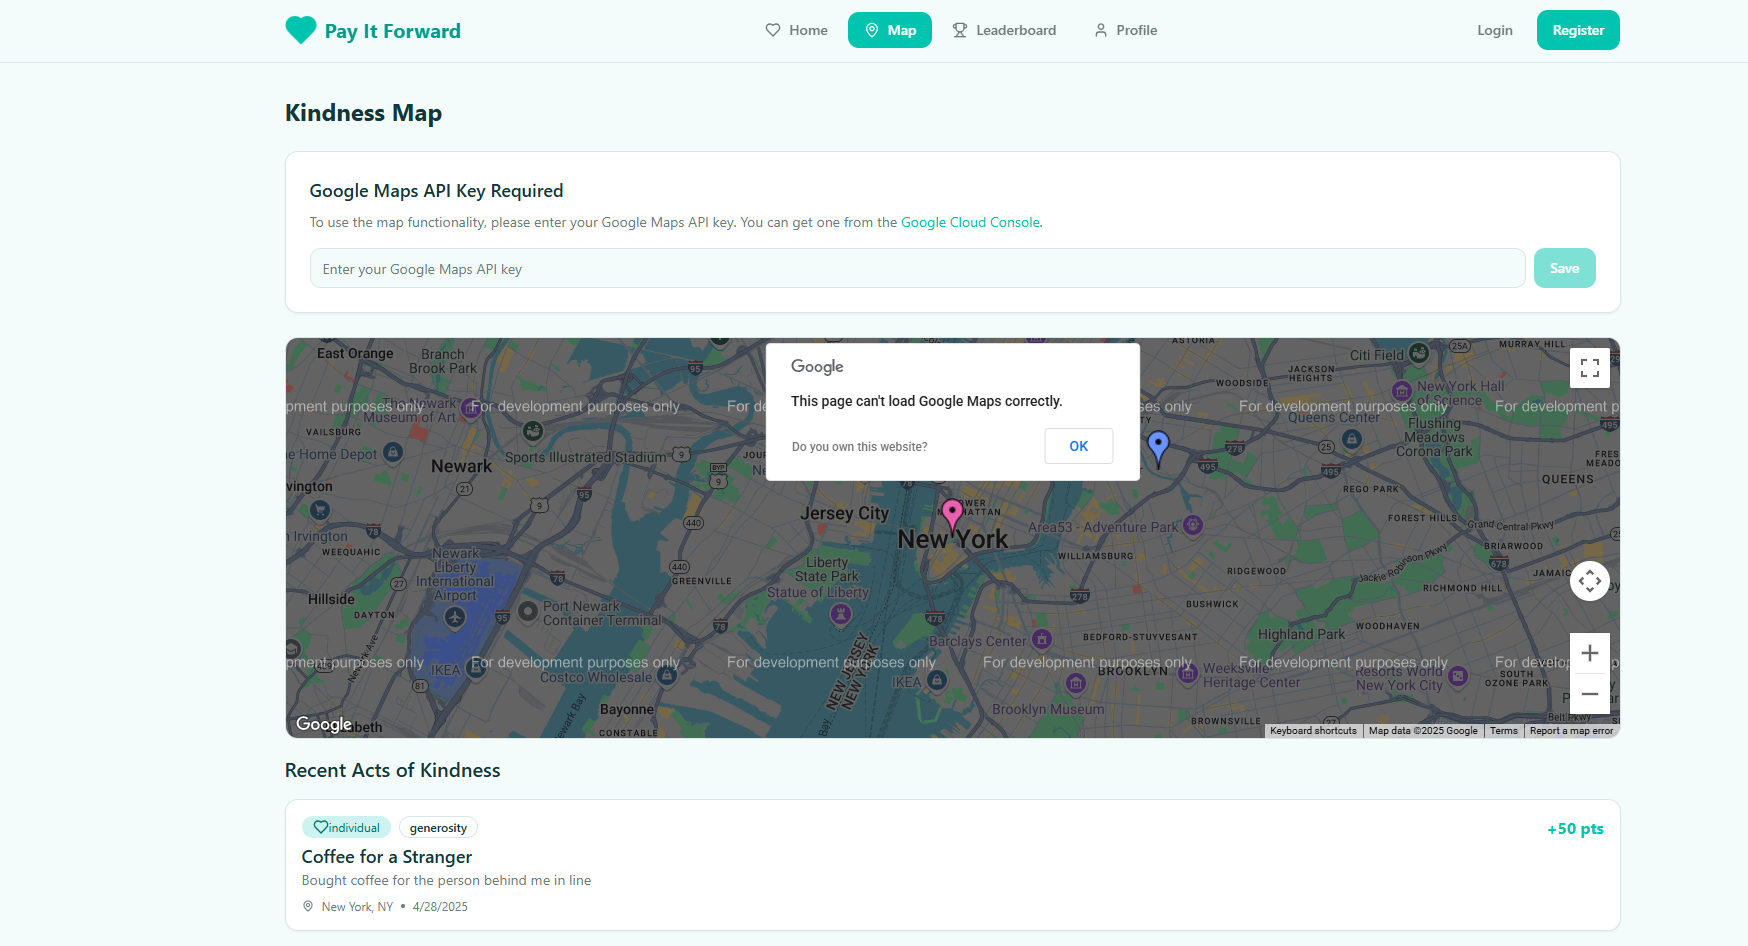
Task: Click the Area53 Adventure Park marker icon
Action: pos(1193,525)
